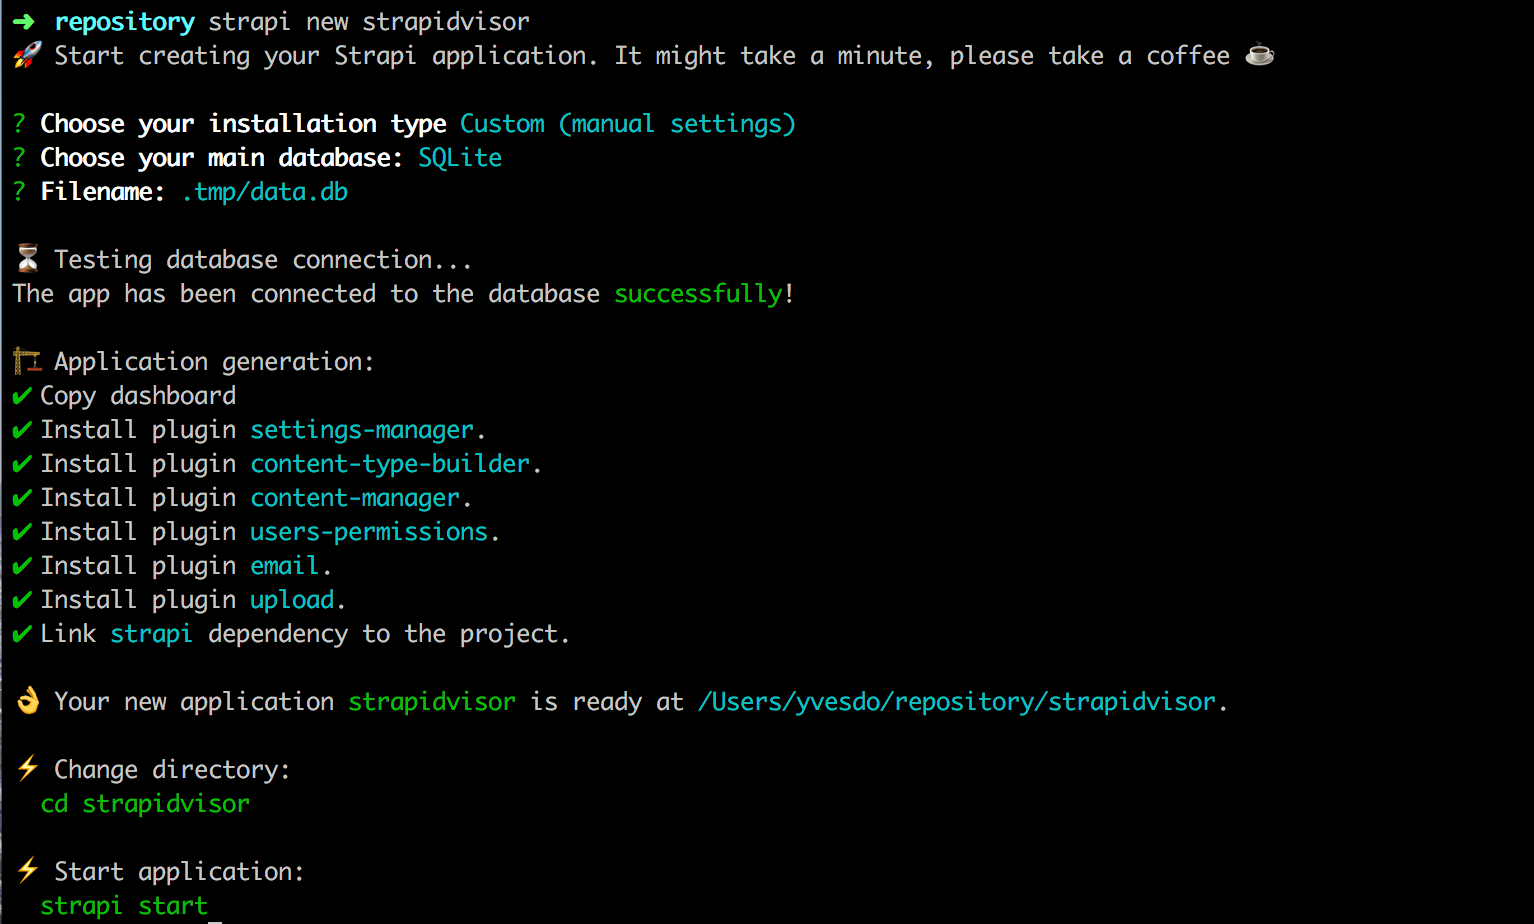Click the cd strapidvisor command
This screenshot has height=924, width=1534.
pos(144,803)
